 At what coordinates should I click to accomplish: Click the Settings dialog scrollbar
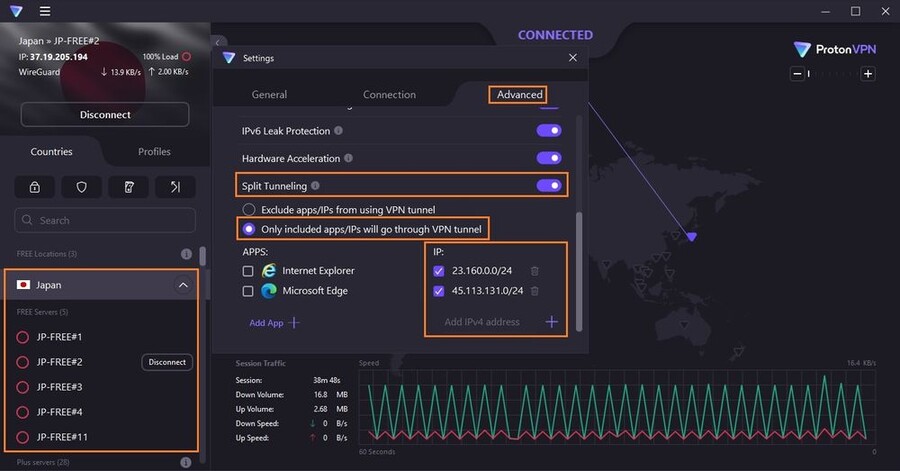[579, 271]
